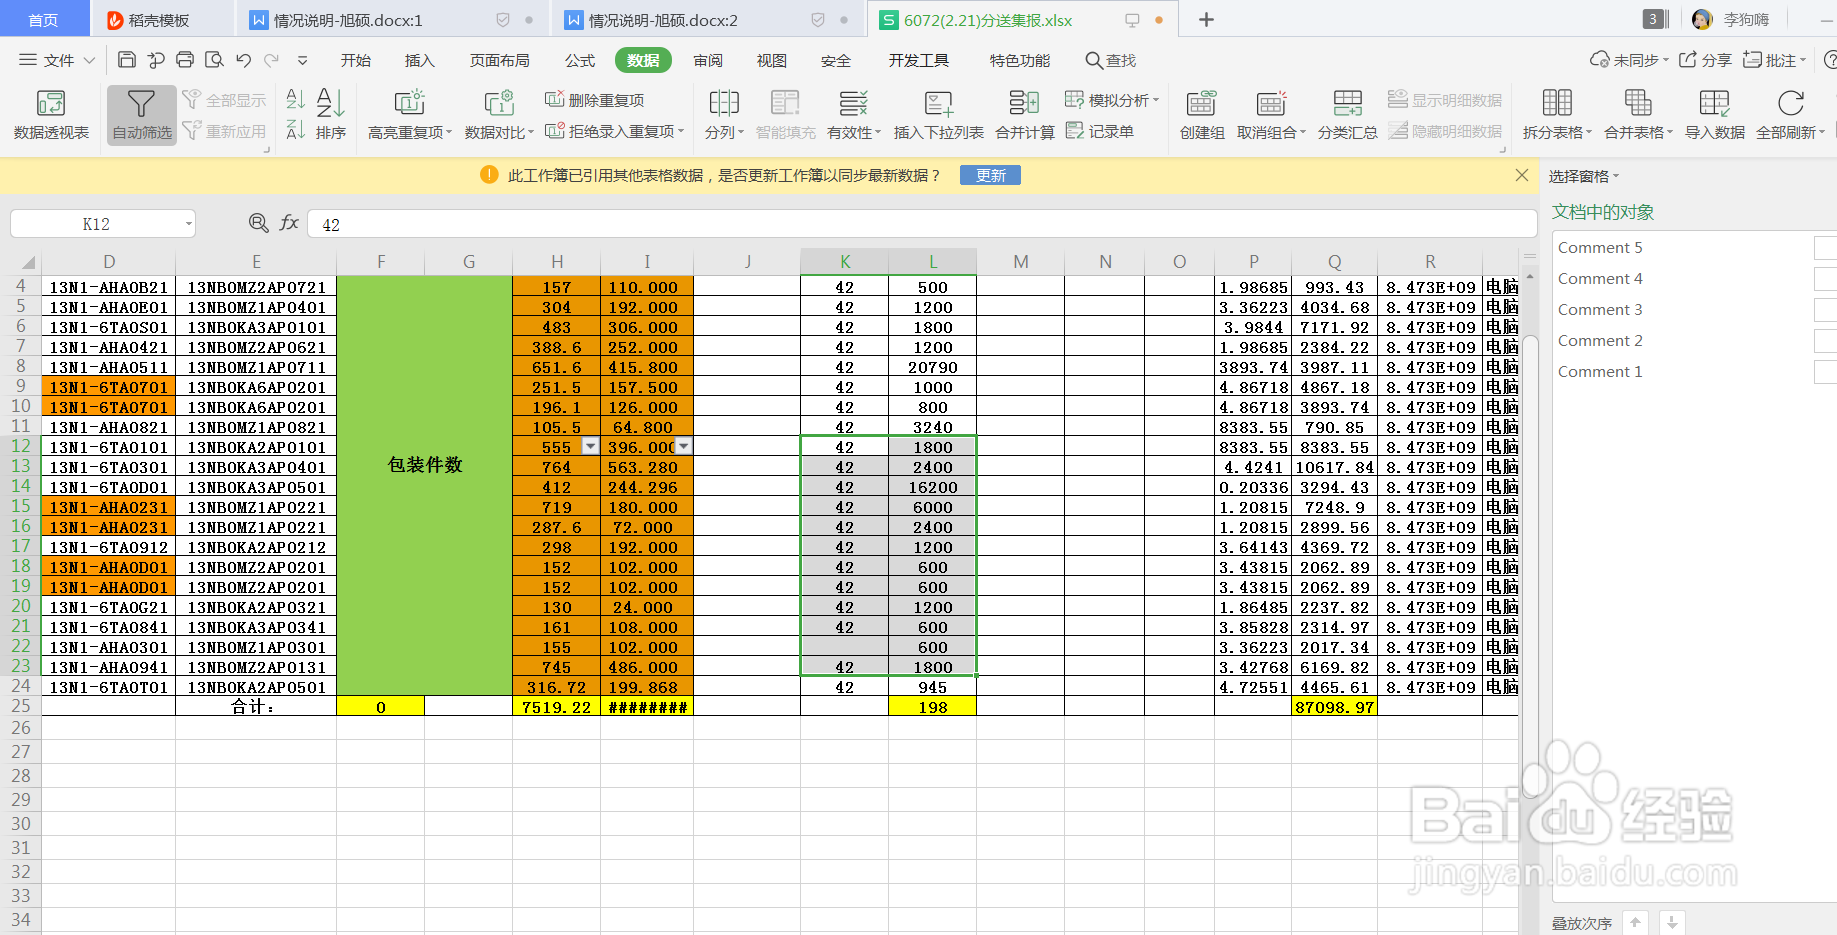This screenshot has width=1837, height=935.
Task: Select column K header
Action: 844,261
